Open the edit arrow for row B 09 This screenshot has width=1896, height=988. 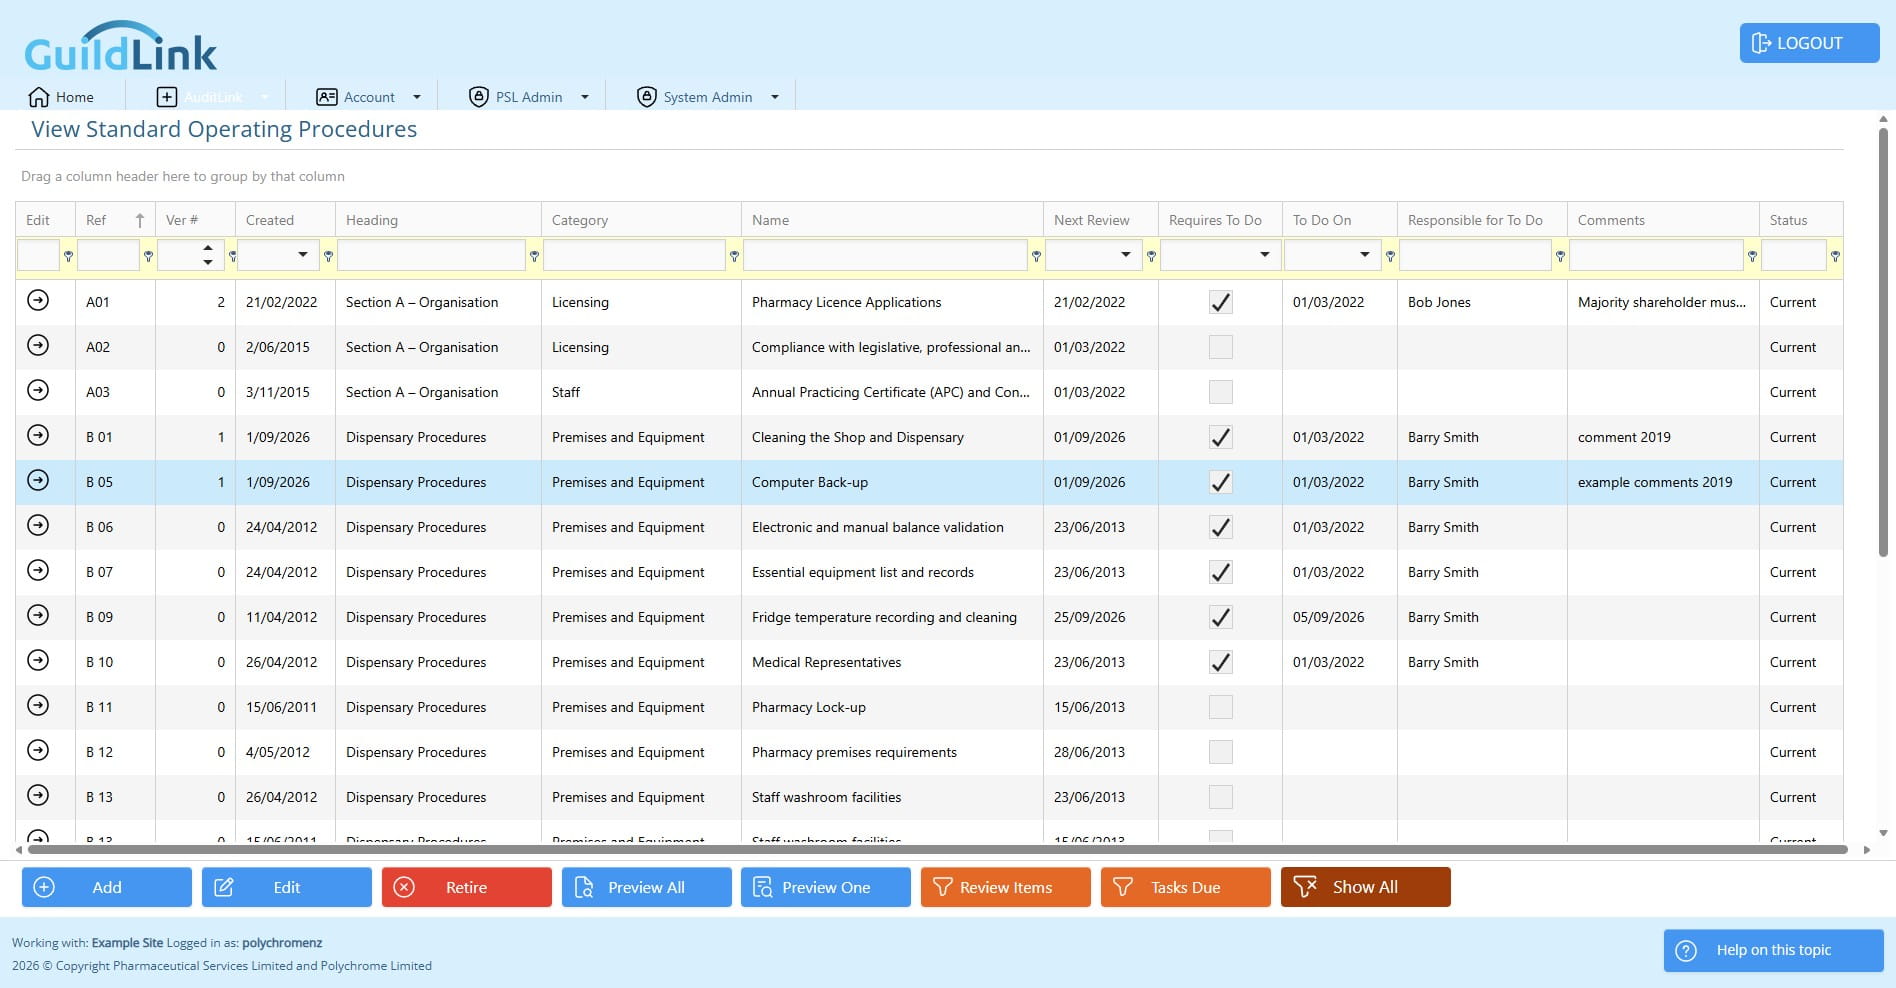pos(38,615)
